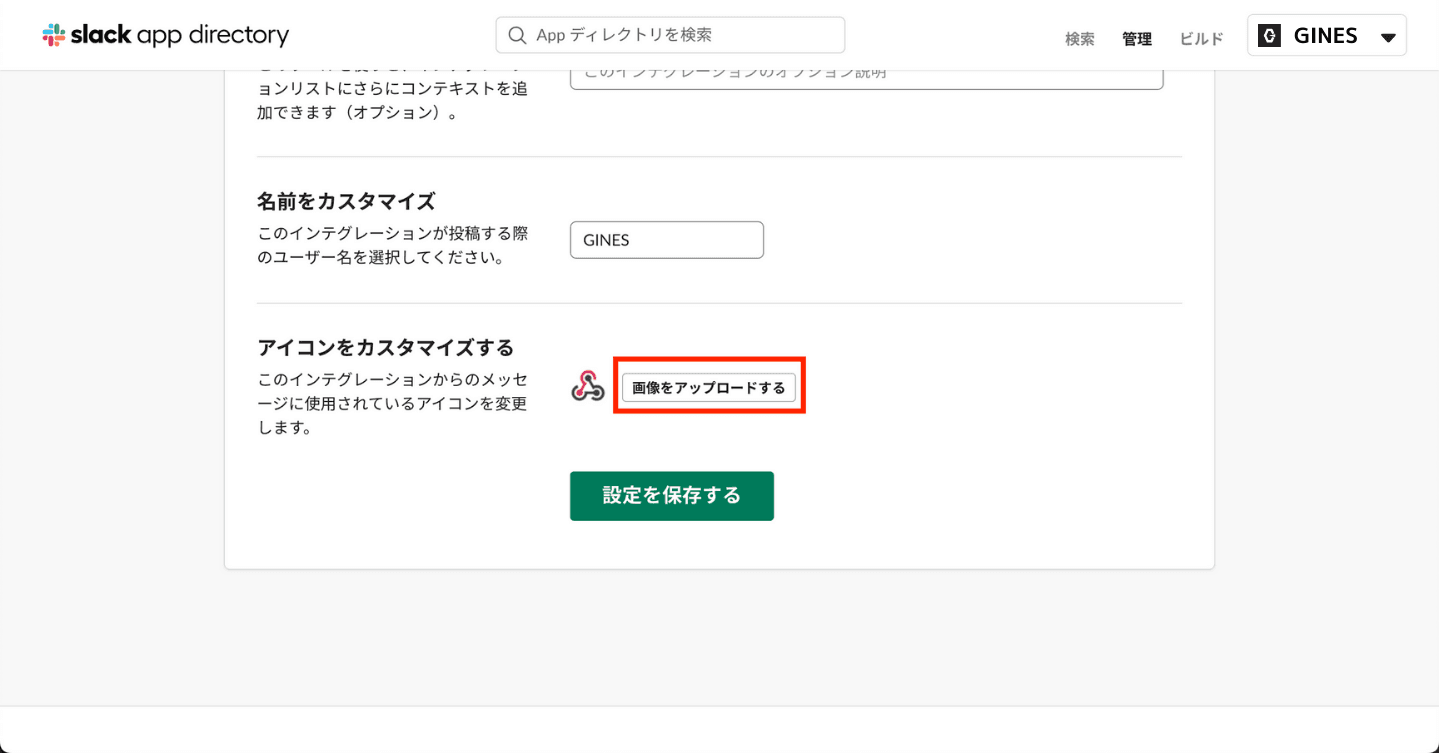Click the コンテキストを追加 option description text
The image size is (1440, 754).
tap(392, 100)
